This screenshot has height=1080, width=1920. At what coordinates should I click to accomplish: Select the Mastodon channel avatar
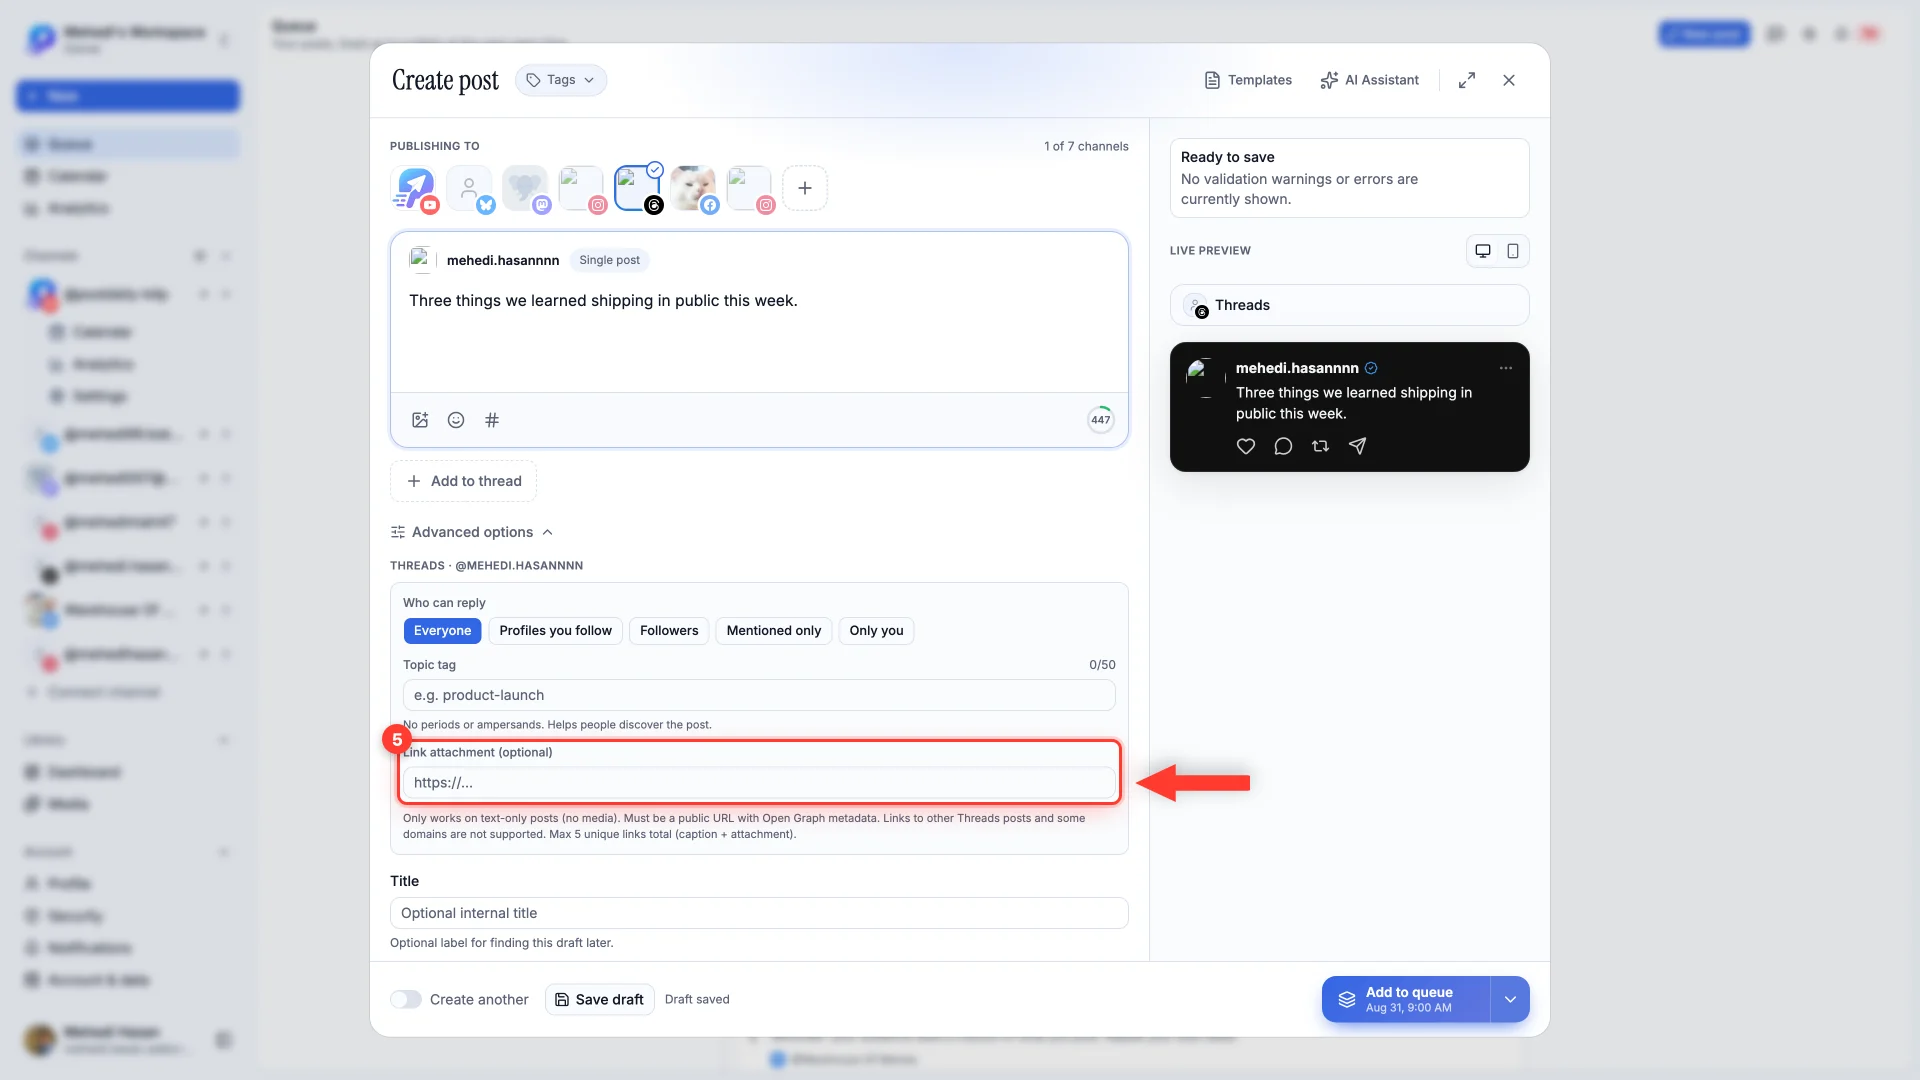pos(526,188)
